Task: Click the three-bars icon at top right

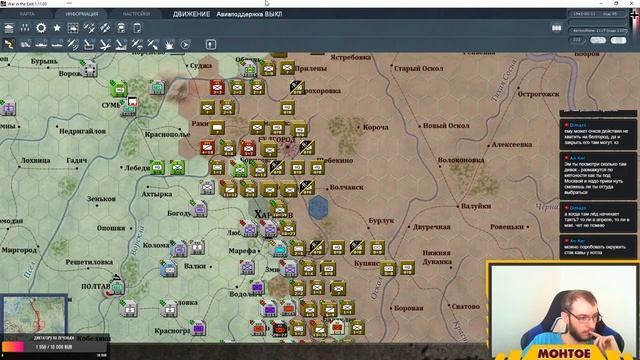Action: (556, 28)
